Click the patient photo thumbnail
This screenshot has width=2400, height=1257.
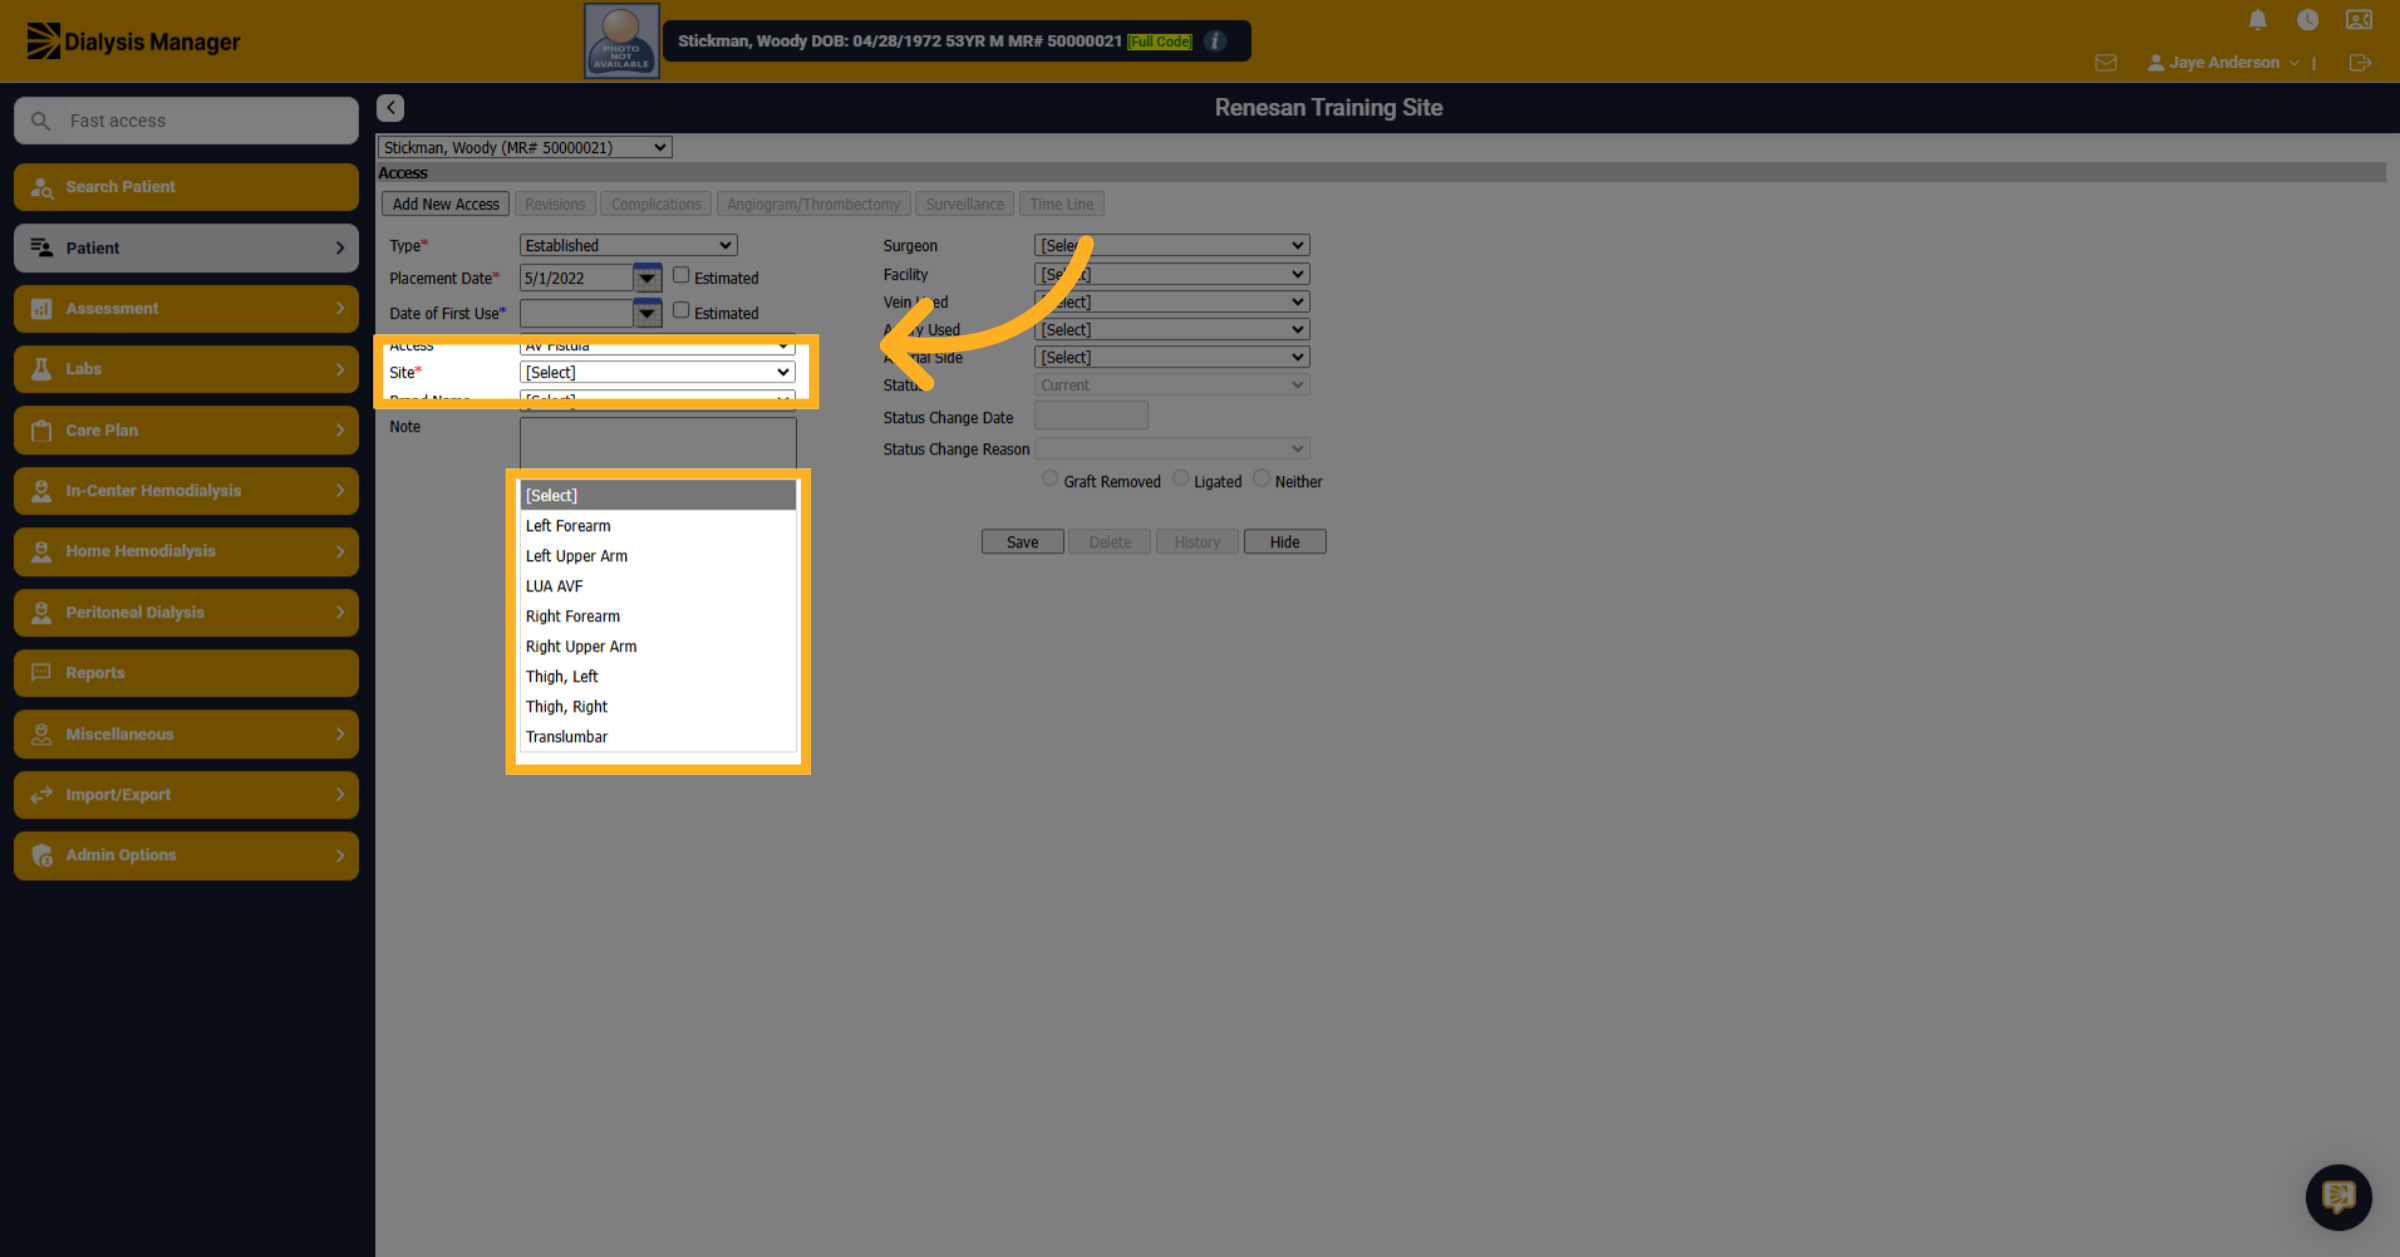point(621,41)
